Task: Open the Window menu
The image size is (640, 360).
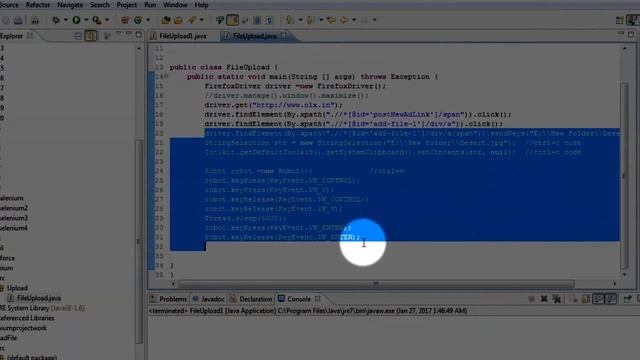Action: coord(175,5)
